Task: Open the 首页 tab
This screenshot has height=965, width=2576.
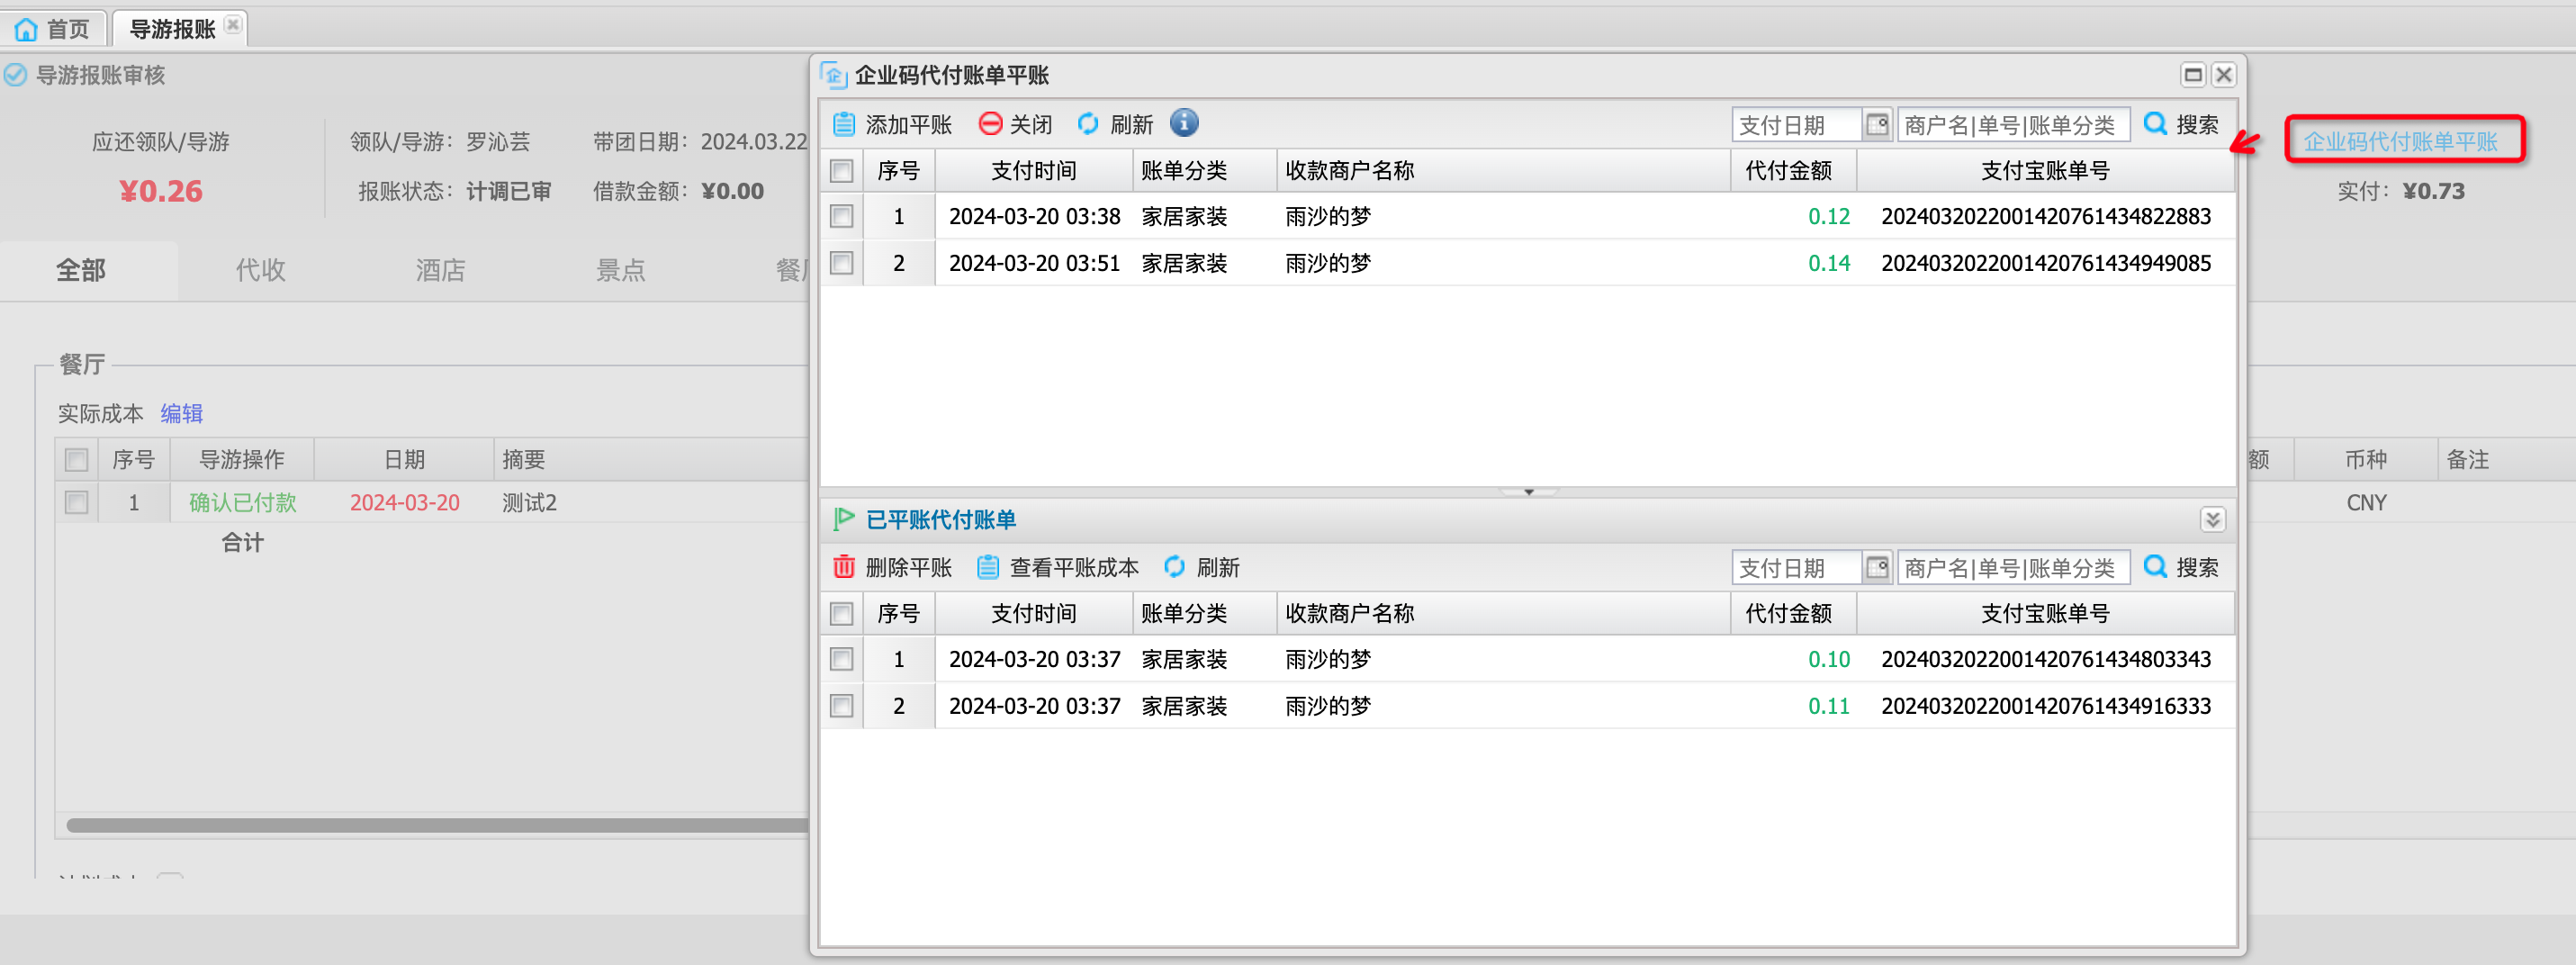Action: pos(53,29)
